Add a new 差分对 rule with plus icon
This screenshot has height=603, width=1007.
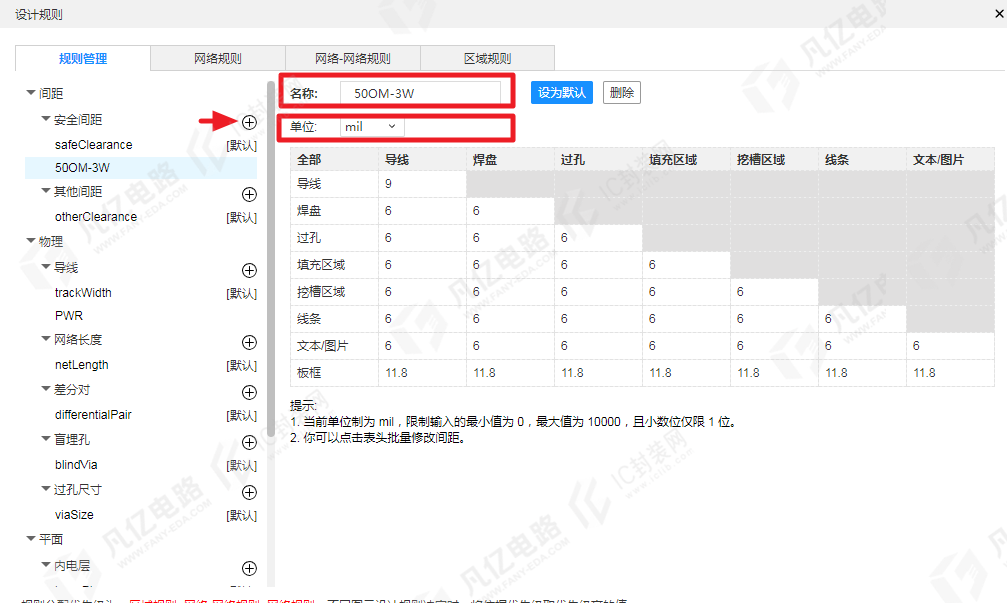[x=249, y=392]
